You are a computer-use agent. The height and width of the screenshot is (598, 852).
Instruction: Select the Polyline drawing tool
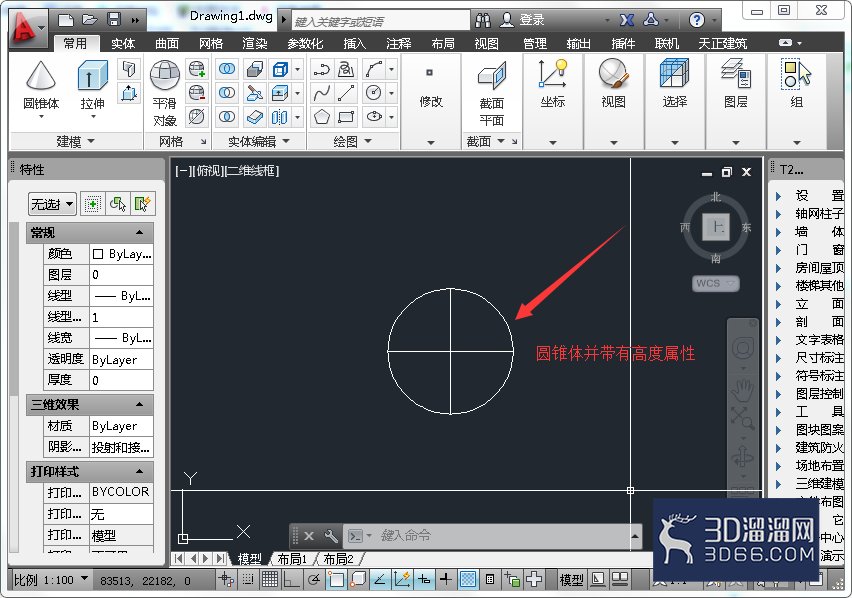[322, 69]
